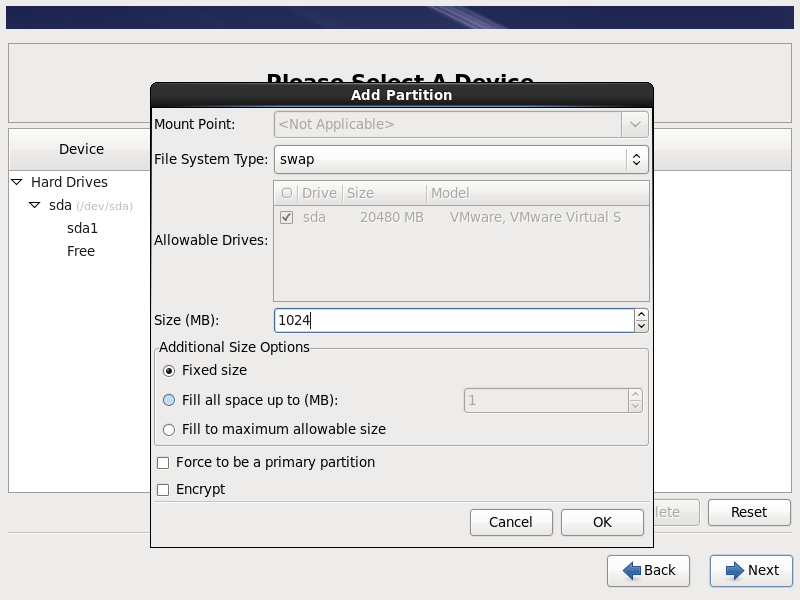Select the Fixed size radio option

pos(168,370)
